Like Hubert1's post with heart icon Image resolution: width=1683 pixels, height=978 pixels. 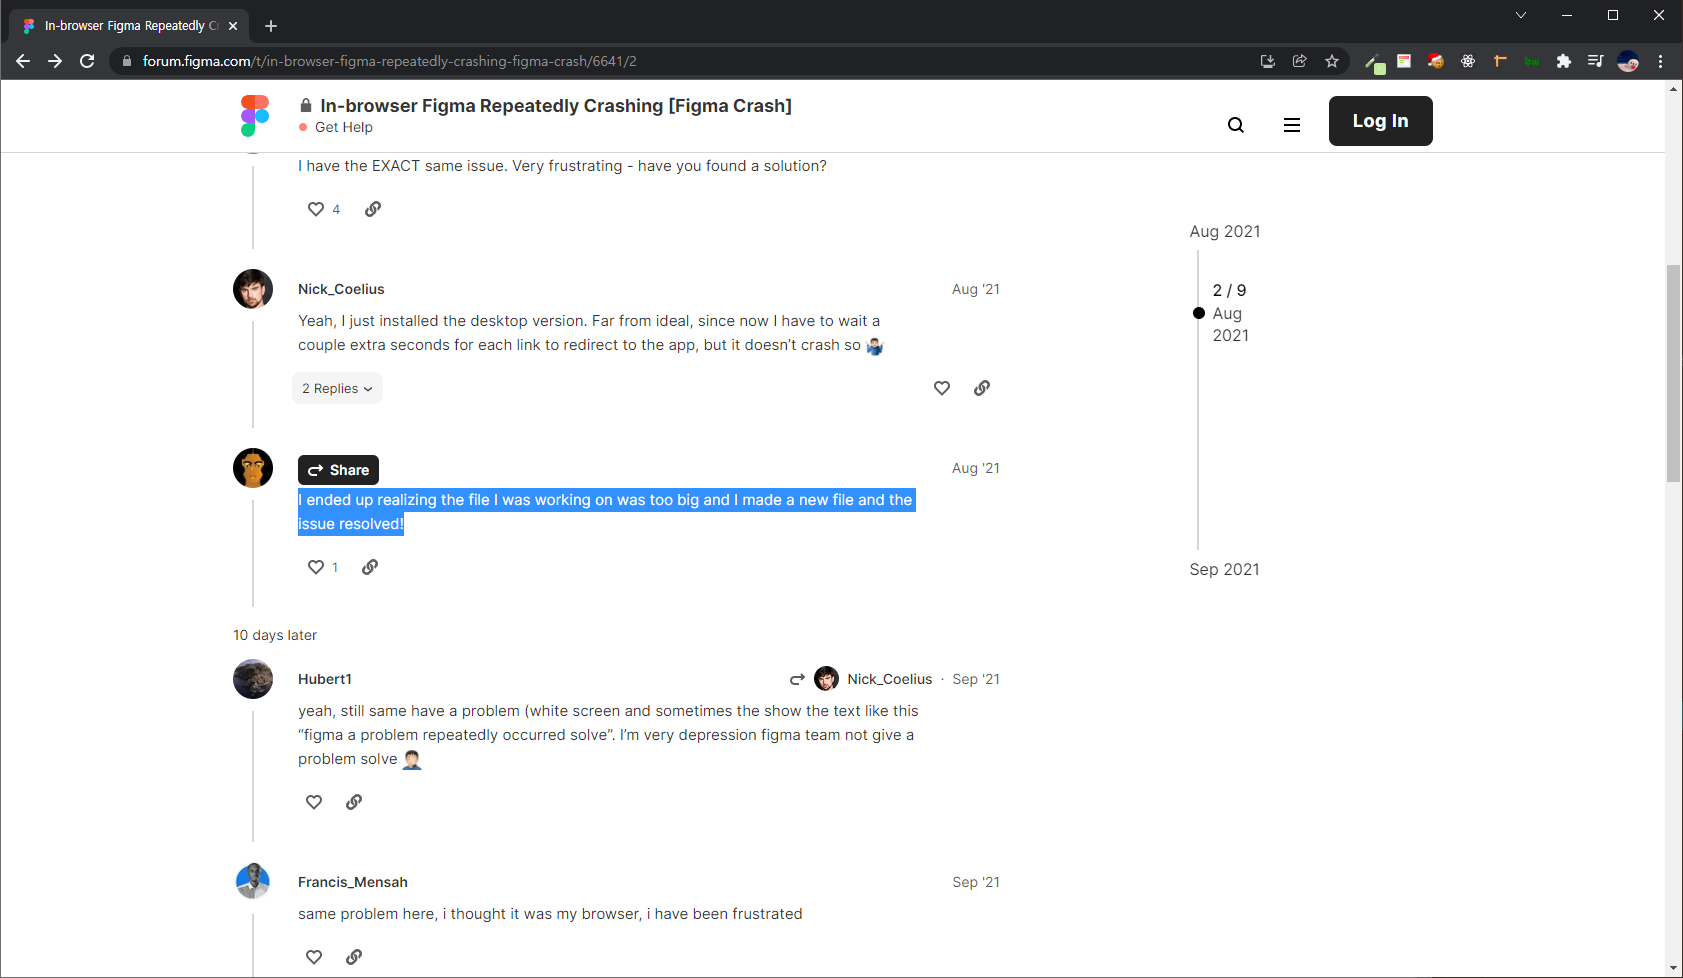314,802
